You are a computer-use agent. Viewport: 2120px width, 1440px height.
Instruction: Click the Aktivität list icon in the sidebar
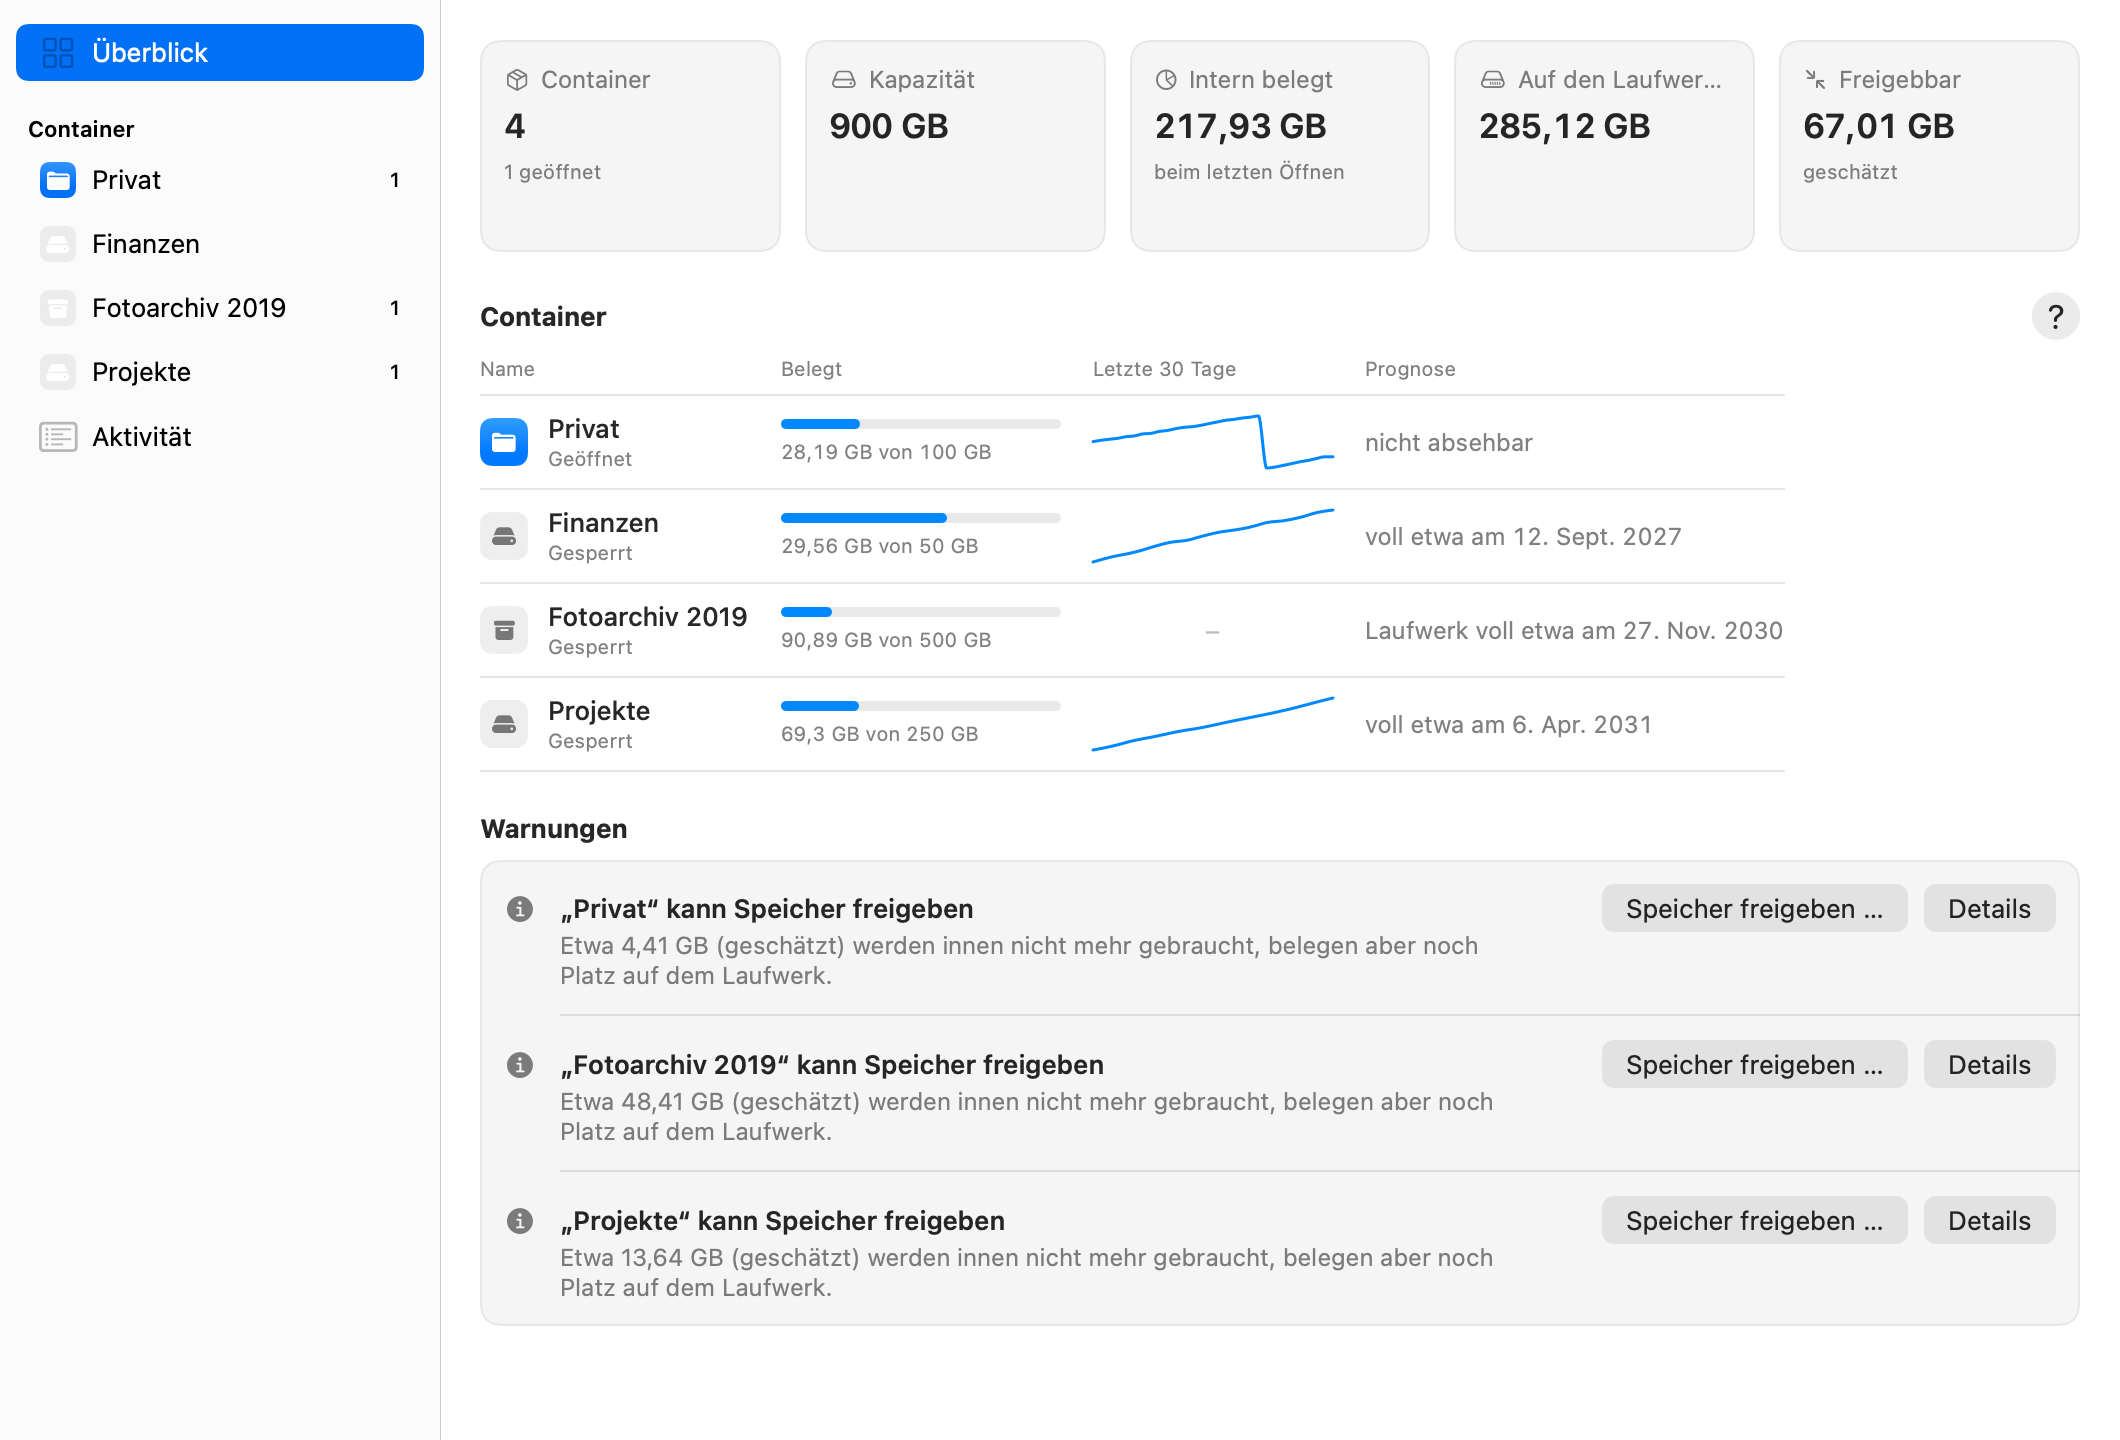[x=58, y=437]
